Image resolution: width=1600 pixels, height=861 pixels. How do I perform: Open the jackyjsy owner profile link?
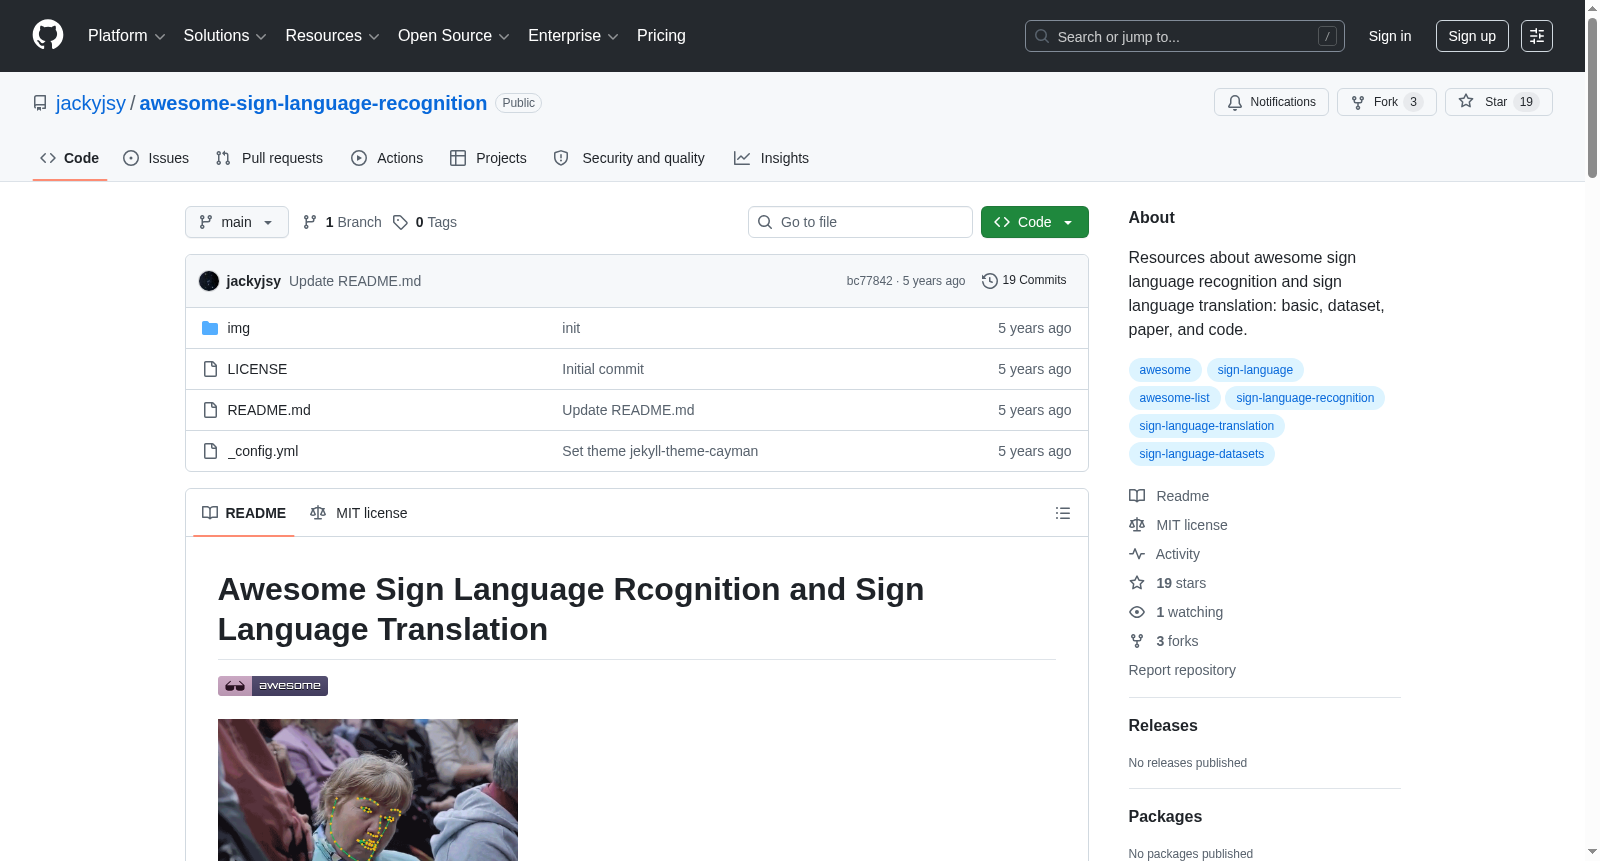pos(91,103)
